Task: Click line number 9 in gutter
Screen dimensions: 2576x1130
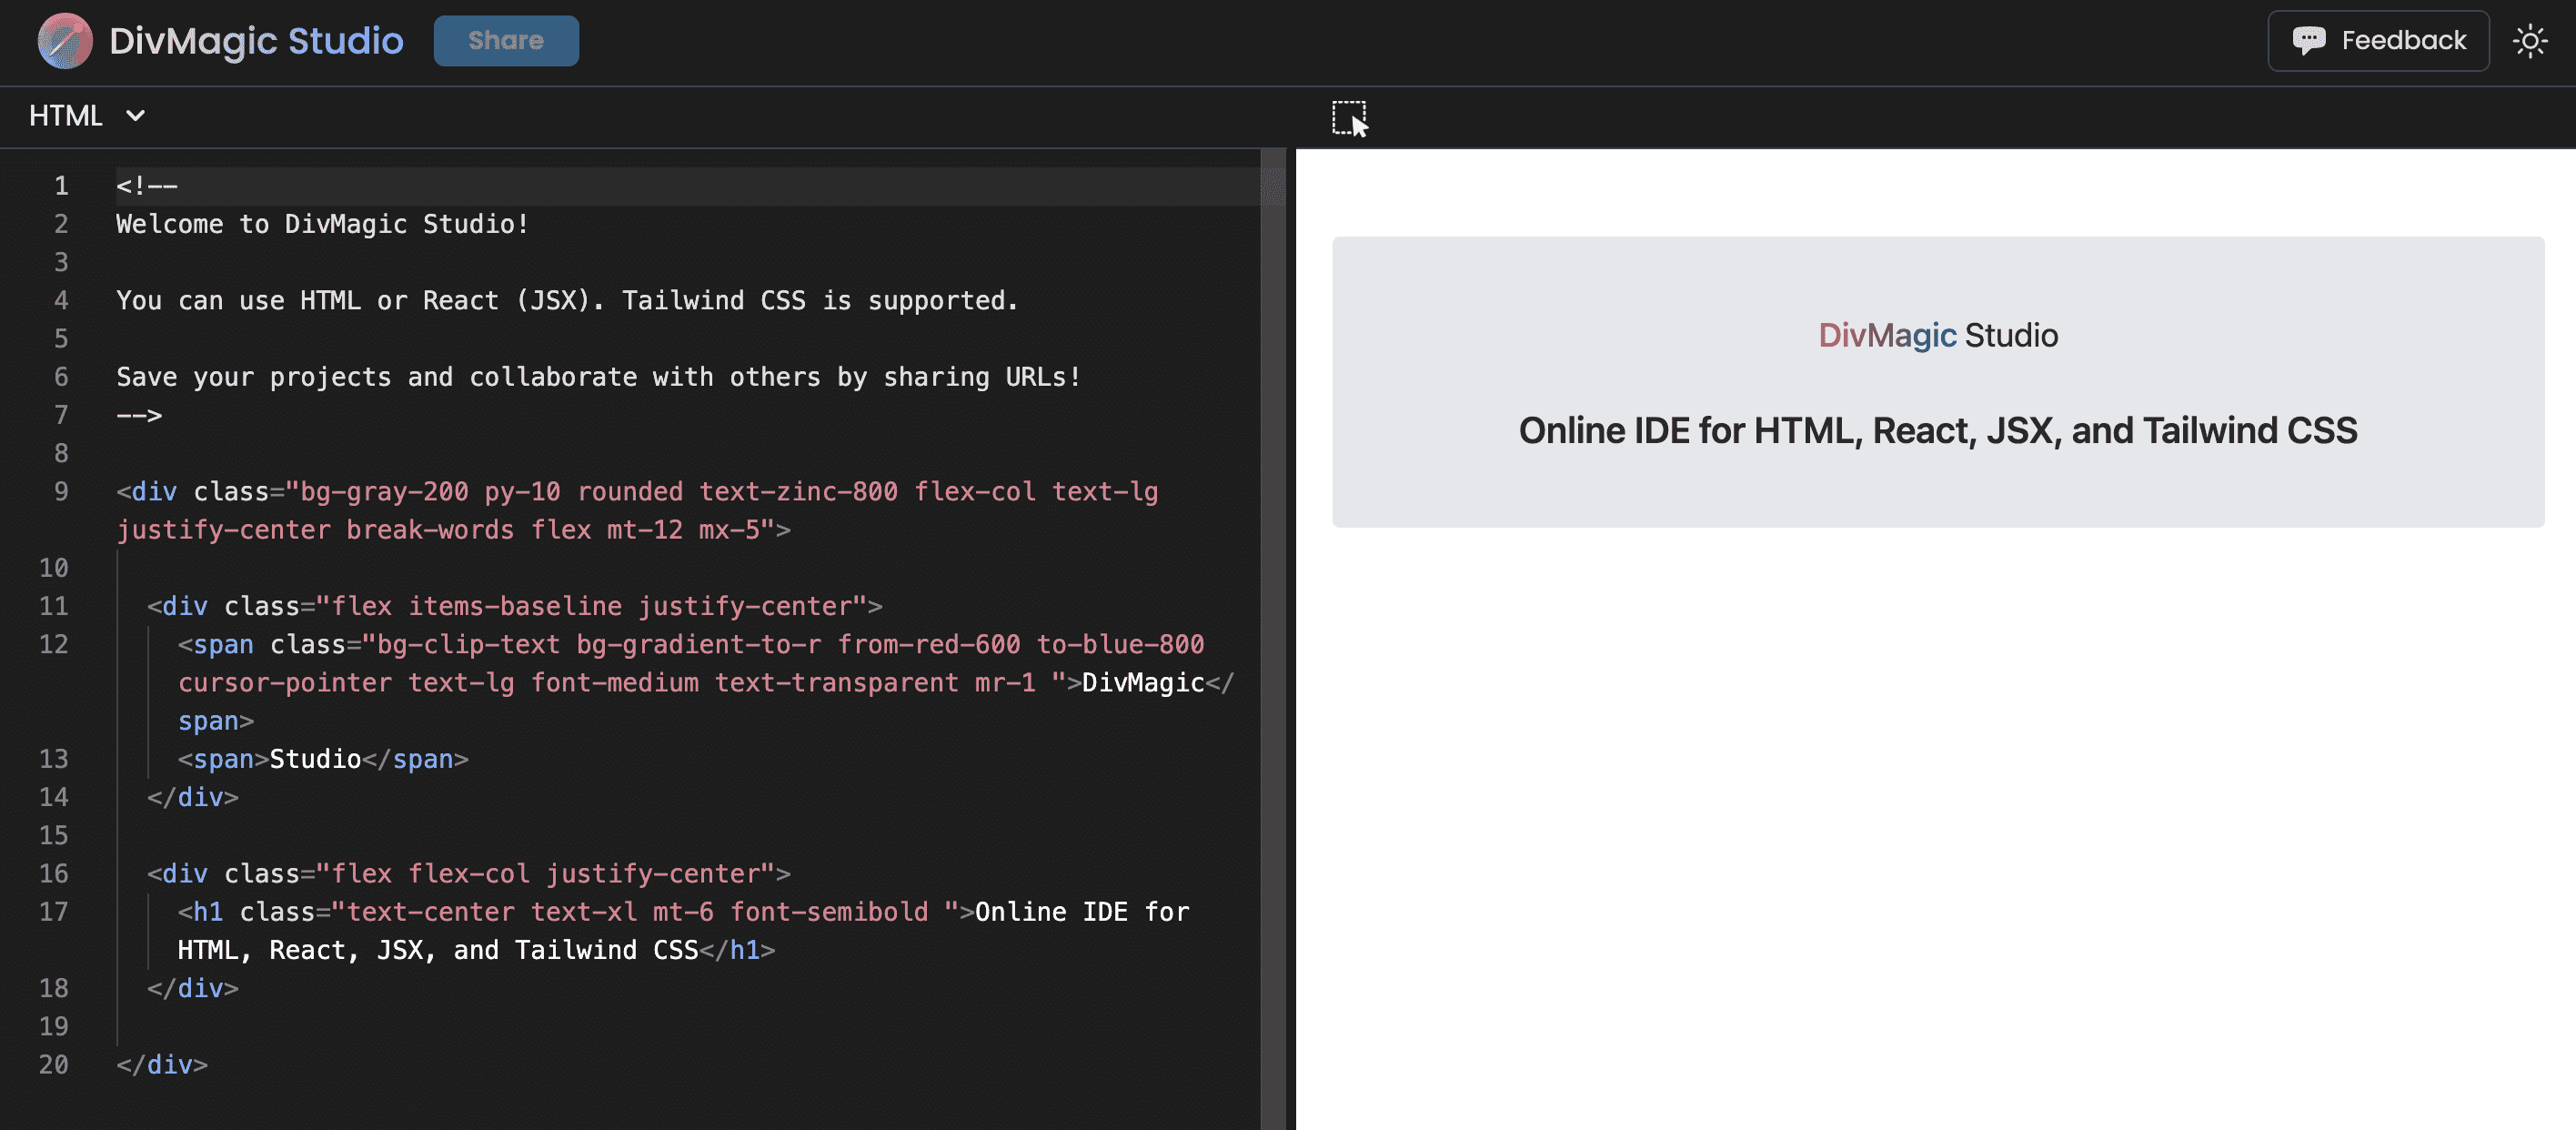Action: [61, 492]
